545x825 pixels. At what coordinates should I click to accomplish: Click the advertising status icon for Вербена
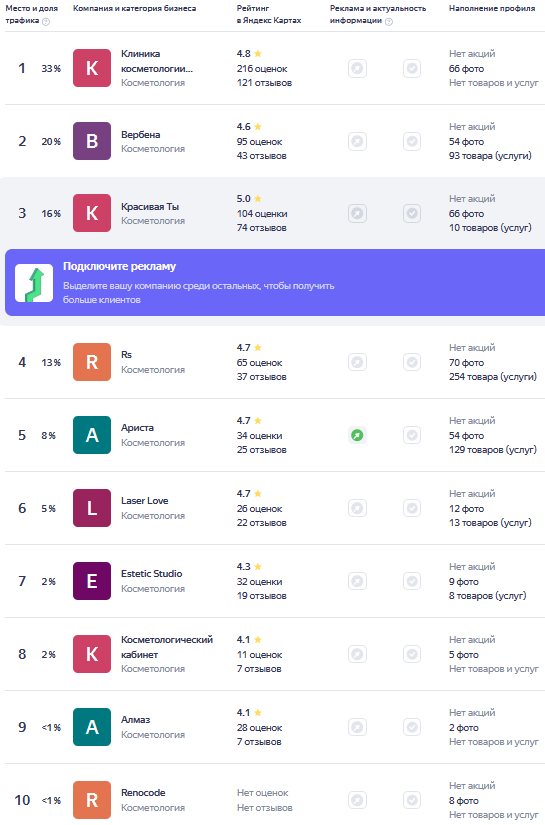[x=357, y=141]
